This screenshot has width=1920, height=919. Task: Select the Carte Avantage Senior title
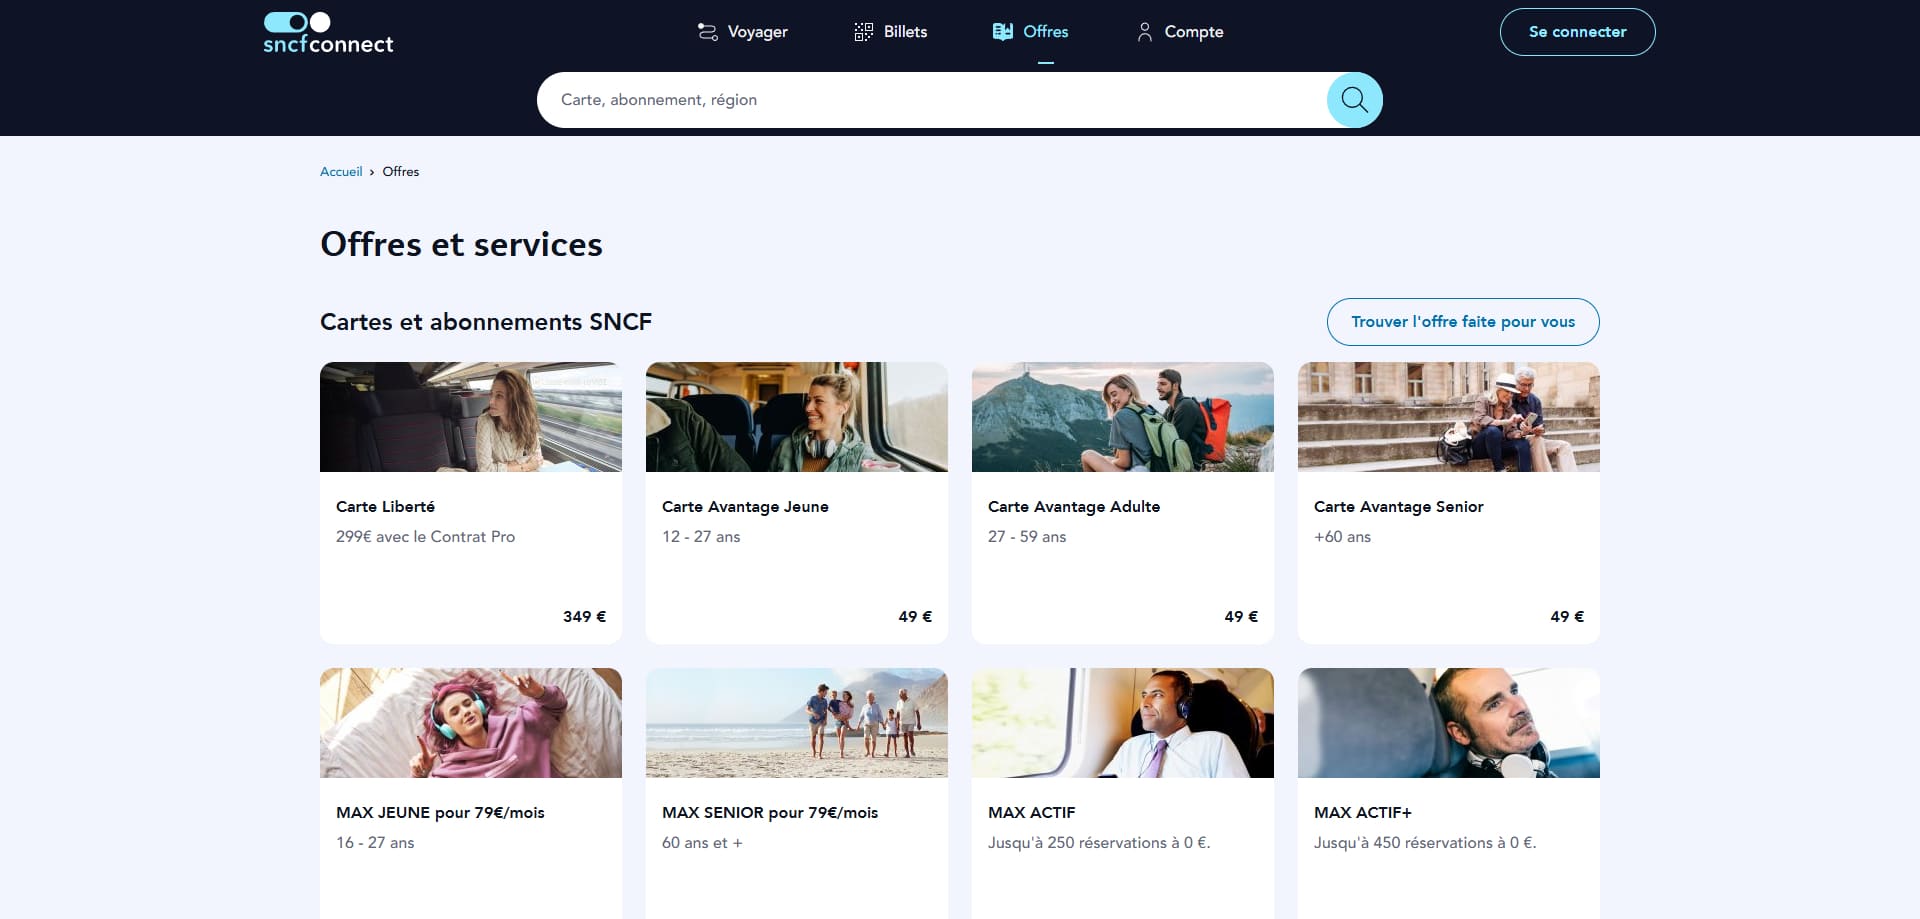tap(1398, 507)
